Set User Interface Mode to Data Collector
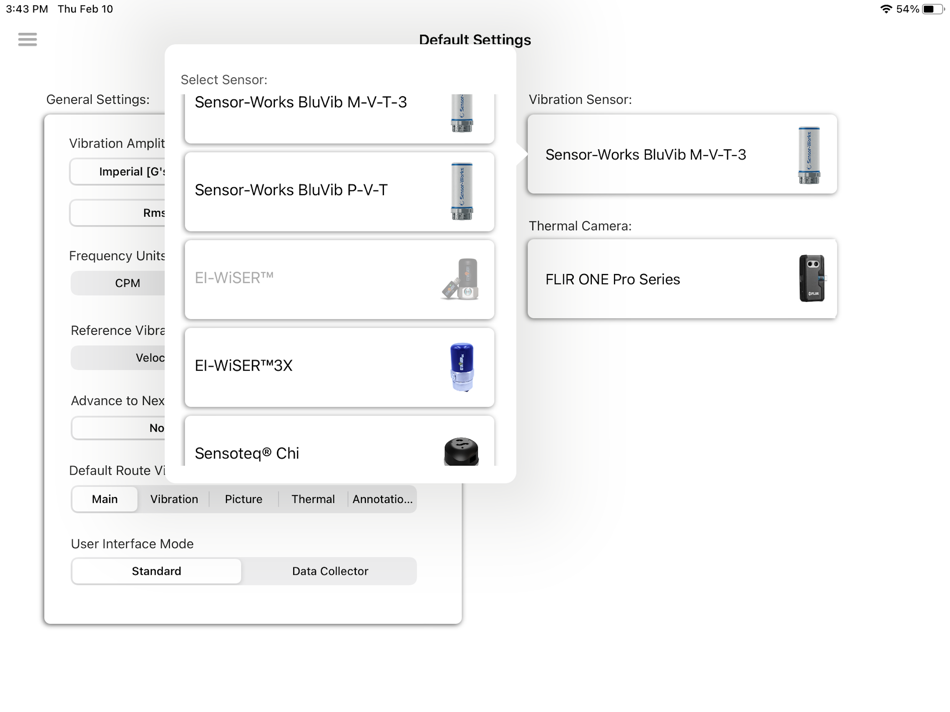950x712 pixels. click(330, 571)
